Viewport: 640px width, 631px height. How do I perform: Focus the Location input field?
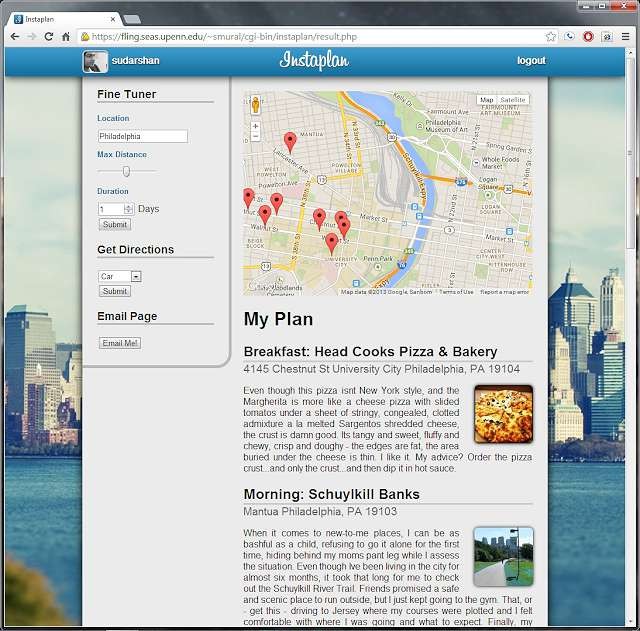click(x=143, y=136)
